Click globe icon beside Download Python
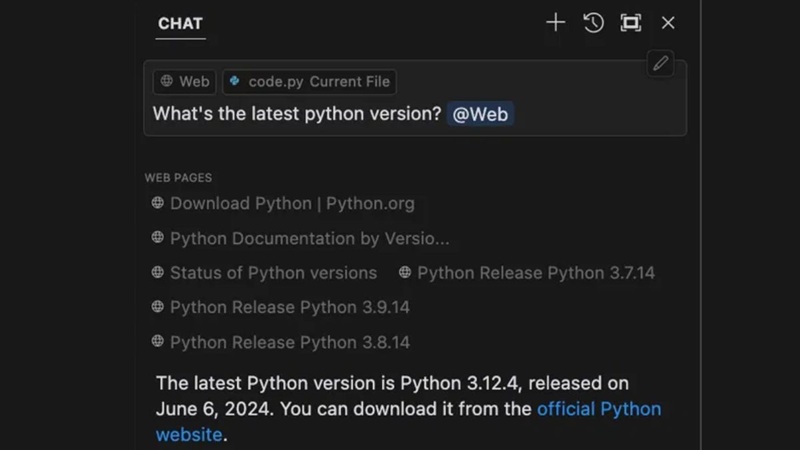 tap(157, 203)
